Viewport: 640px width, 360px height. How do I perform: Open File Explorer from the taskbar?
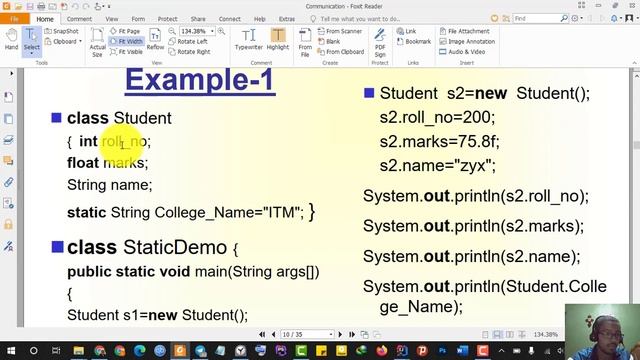tap(78, 351)
